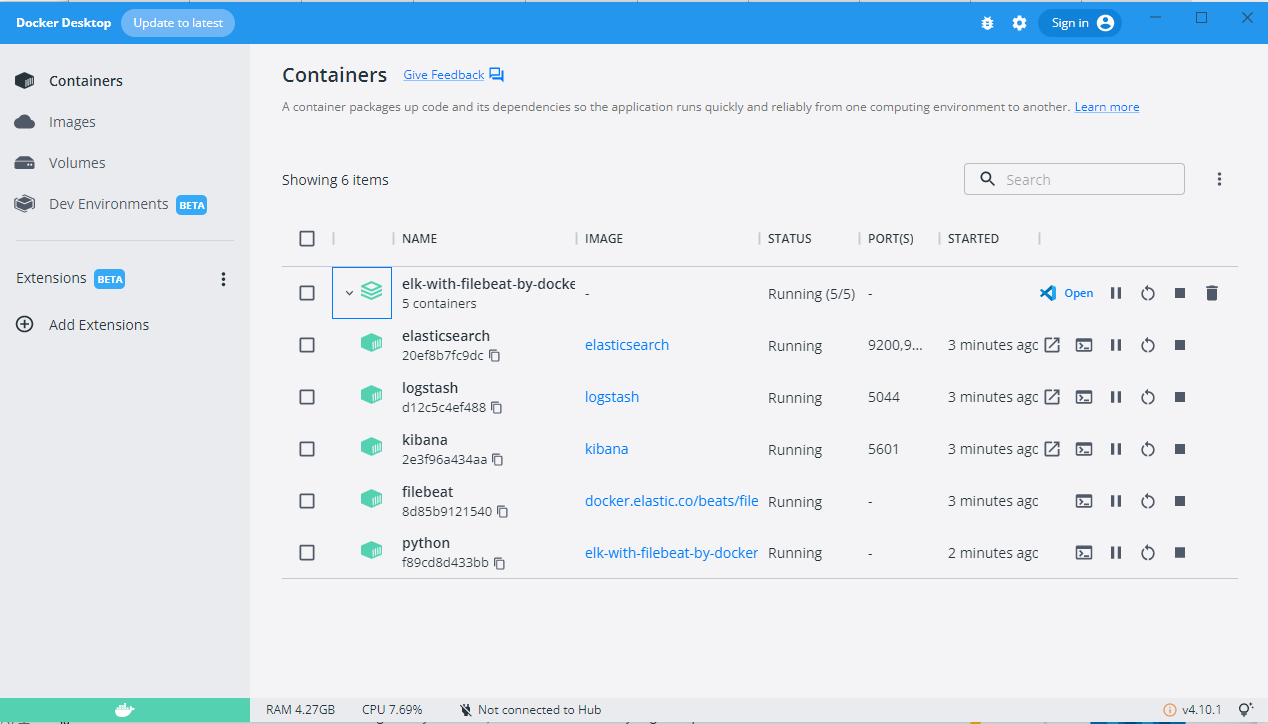
Task: Copy filebeat container ID 8d85b9121540
Action: click(x=503, y=512)
